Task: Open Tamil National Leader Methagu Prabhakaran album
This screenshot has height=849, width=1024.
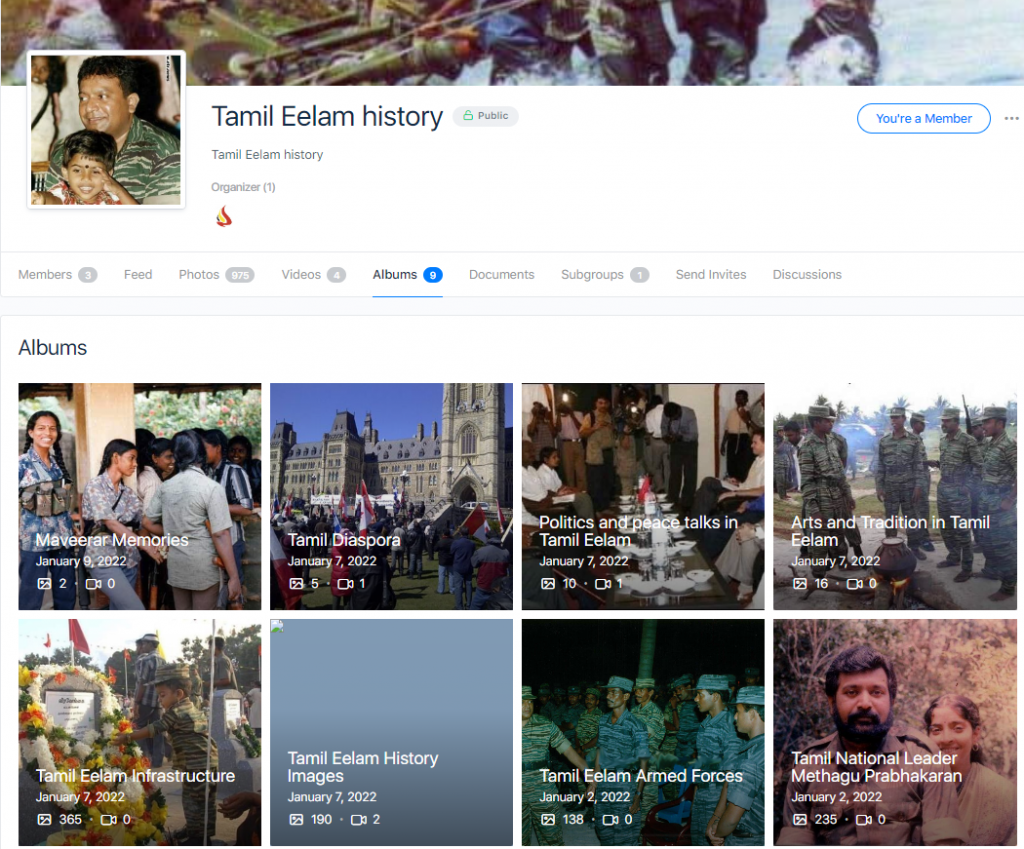Action: 895,732
